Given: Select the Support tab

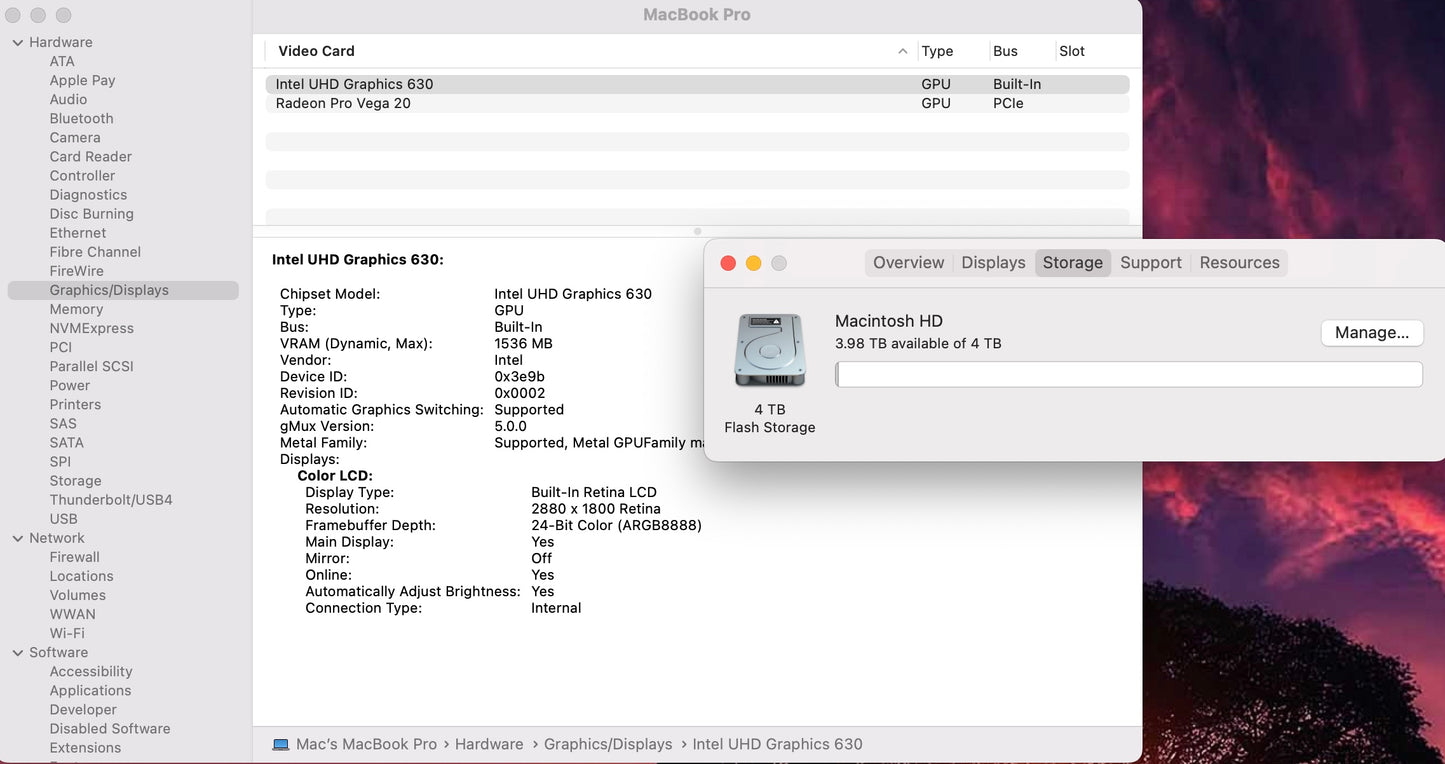Looking at the screenshot, I should click(x=1150, y=262).
